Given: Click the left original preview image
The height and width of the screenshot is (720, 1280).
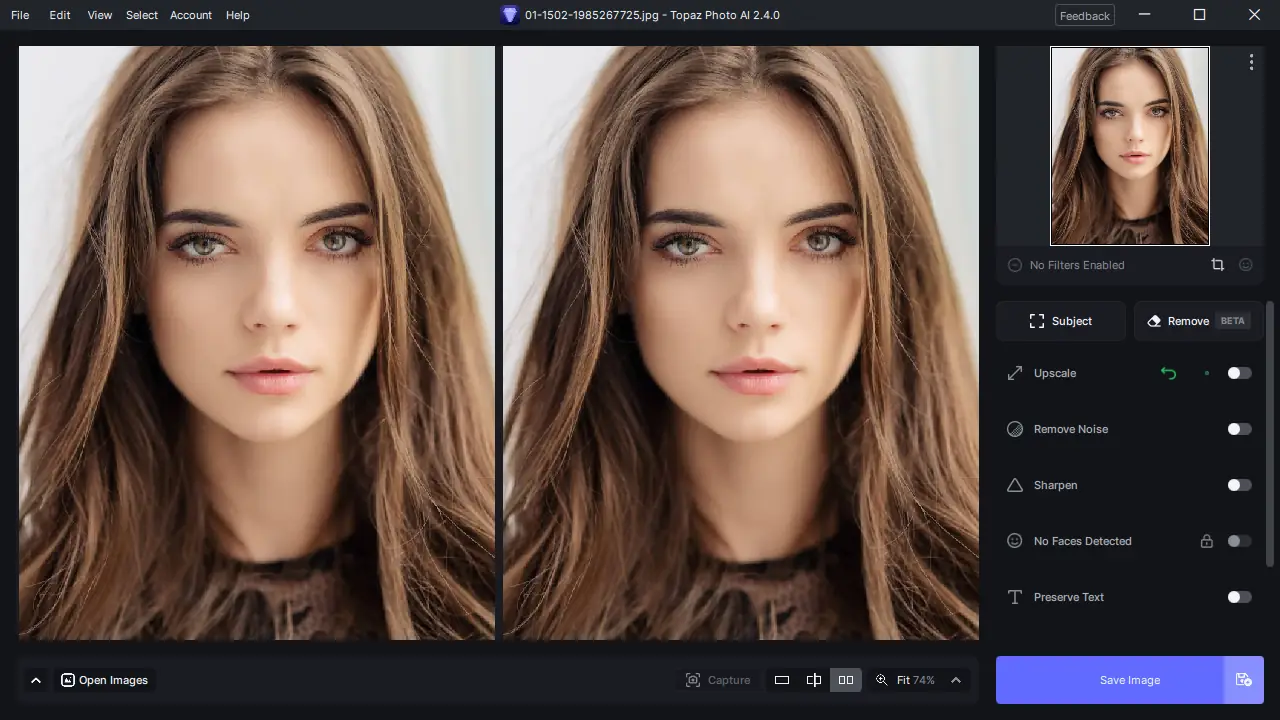Looking at the screenshot, I should [x=257, y=343].
